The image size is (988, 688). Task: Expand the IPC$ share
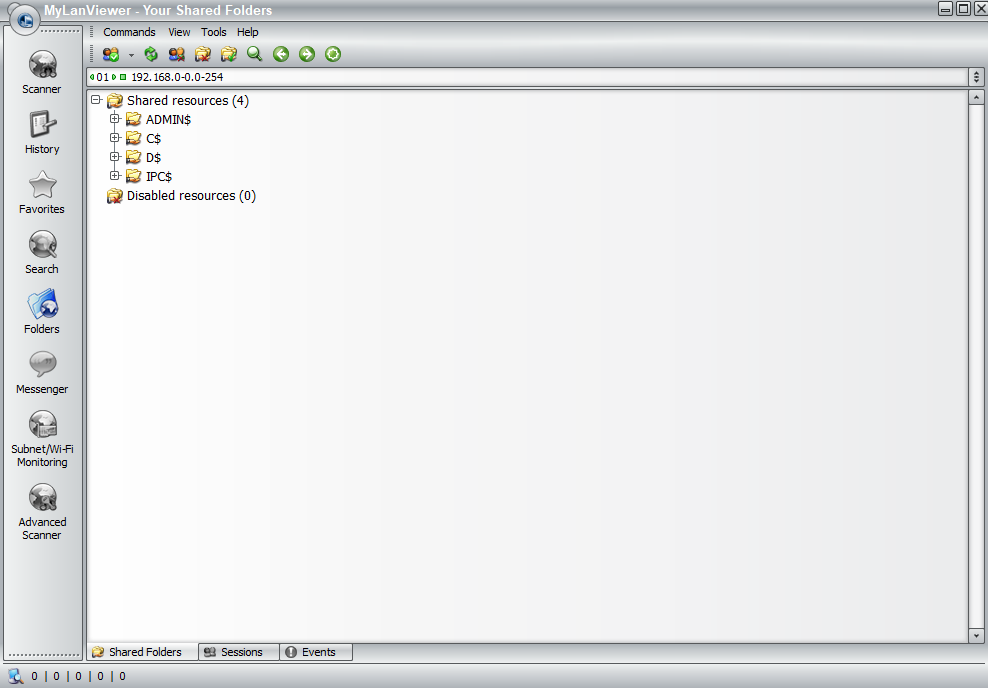[x=115, y=175]
